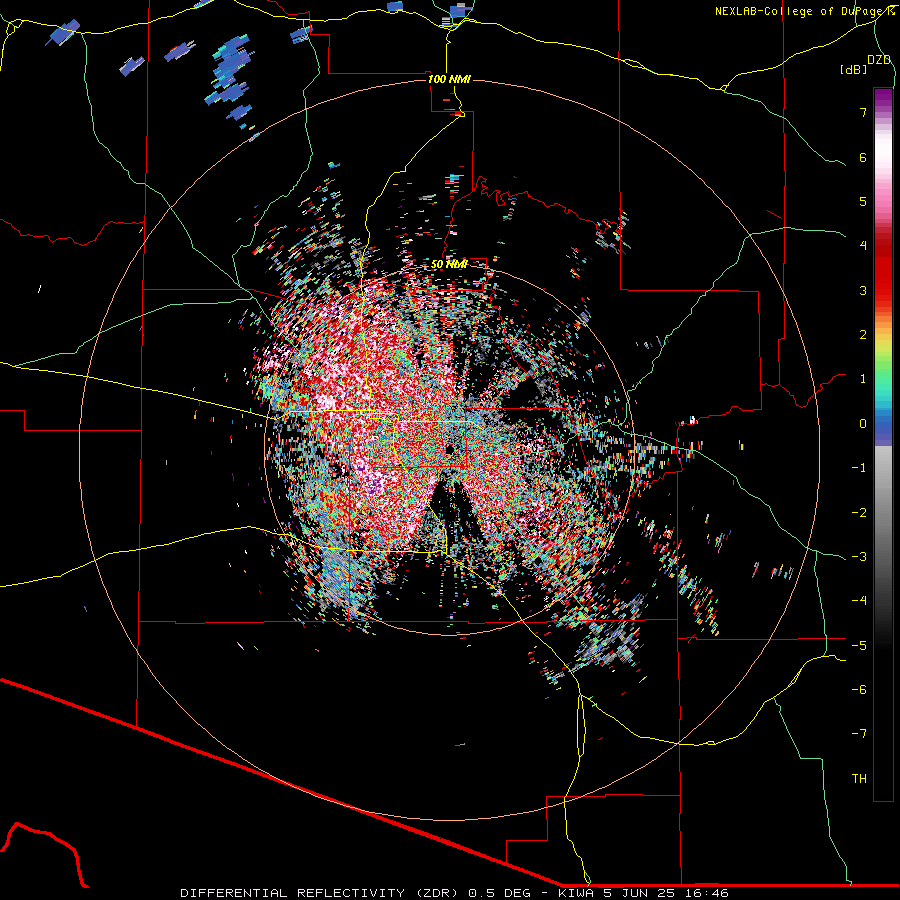Click the 50 NMI range ring label
The image size is (900, 900).
pyautogui.click(x=449, y=264)
